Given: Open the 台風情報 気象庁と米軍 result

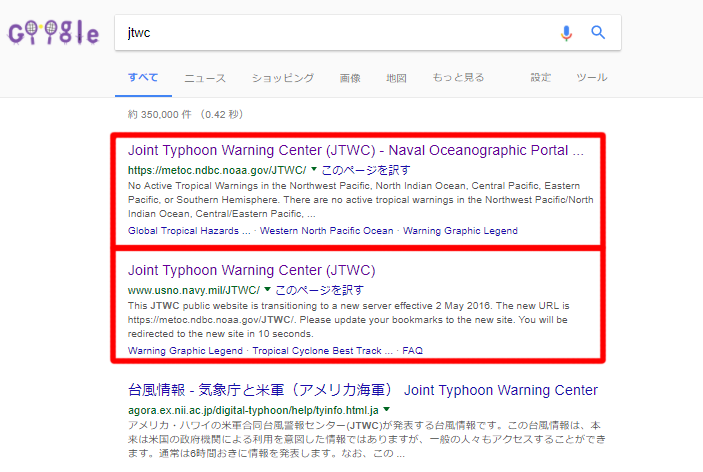Looking at the screenshot, I should point(363,390).
